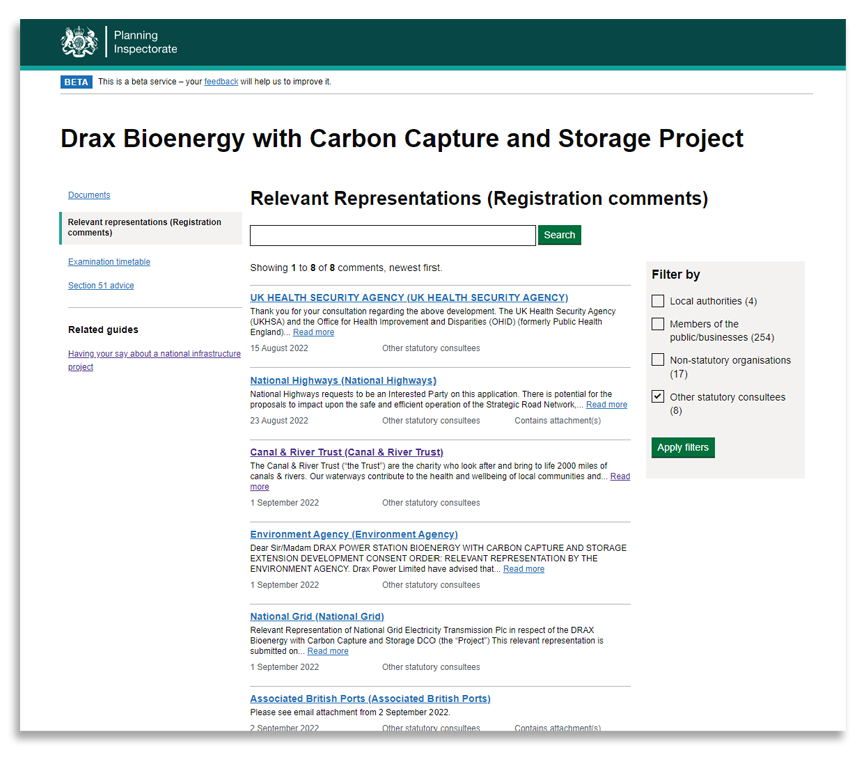Click the Planning Inspectorate crest logo
866x760 pixels.
(79, 41)
